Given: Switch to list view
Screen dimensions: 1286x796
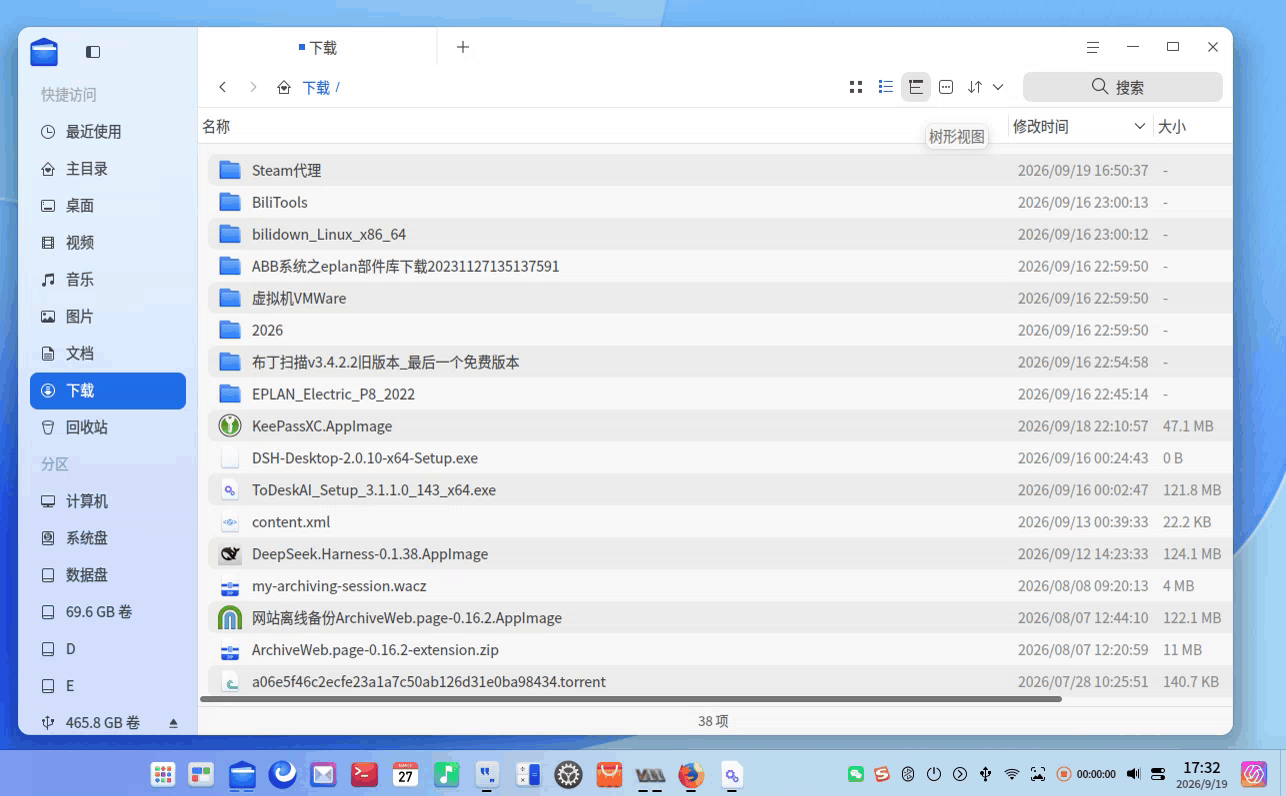Looking at the screenshot, I should pos(885,87).
